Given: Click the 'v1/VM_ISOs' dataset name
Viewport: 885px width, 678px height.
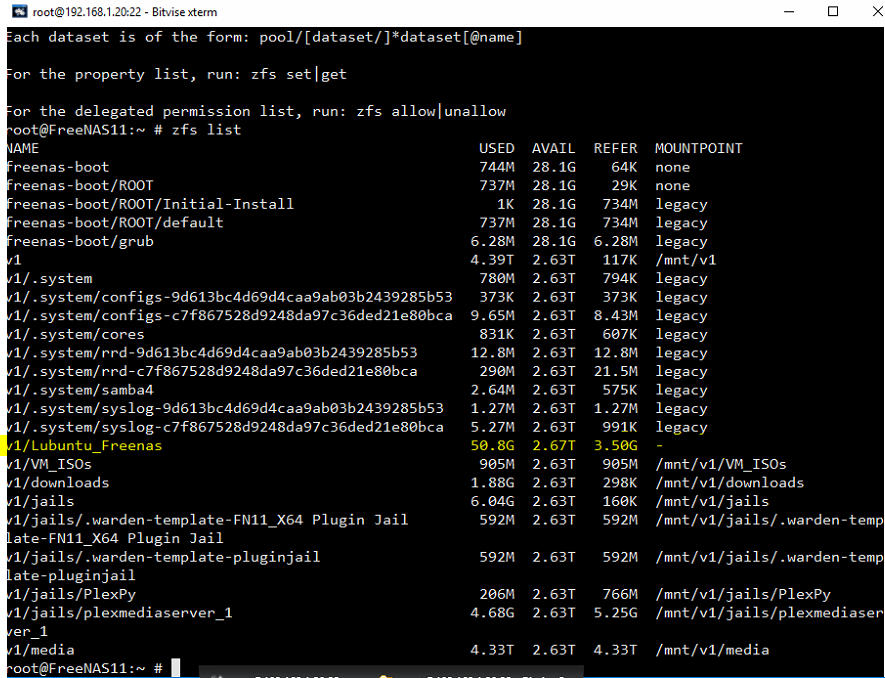Looking at the screenshot, I should tap(49, 465).
